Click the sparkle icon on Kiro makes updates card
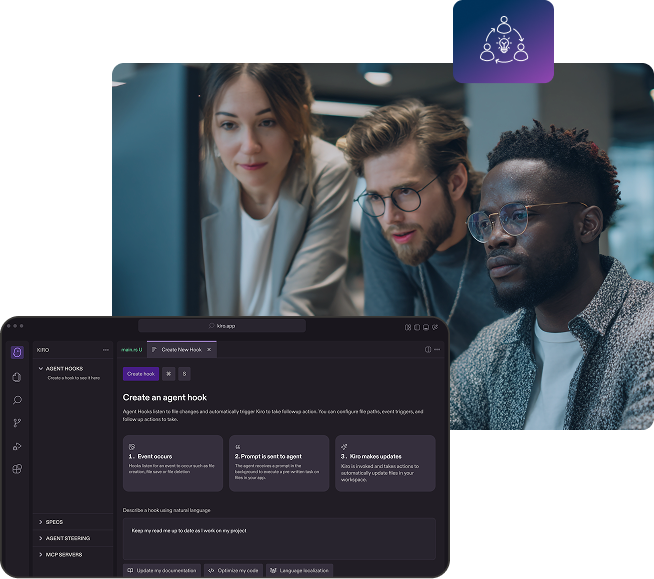The image size is (654, 579). point(344,447)
